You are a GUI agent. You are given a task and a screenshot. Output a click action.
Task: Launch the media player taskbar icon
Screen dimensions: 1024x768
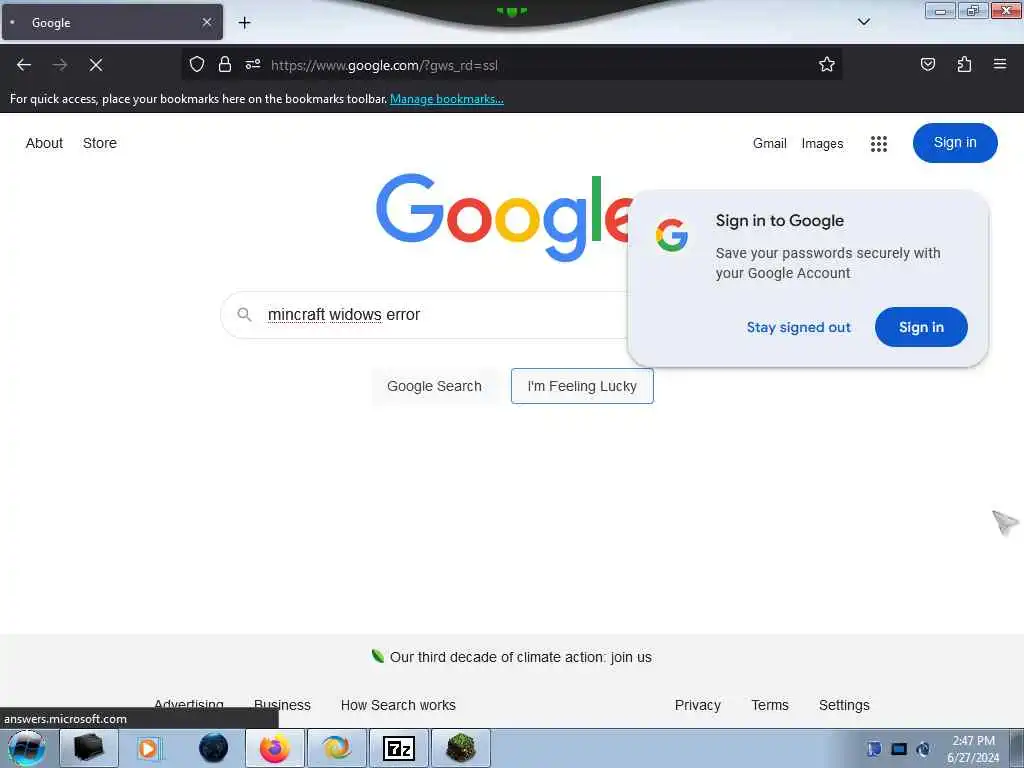coord(148,748)
